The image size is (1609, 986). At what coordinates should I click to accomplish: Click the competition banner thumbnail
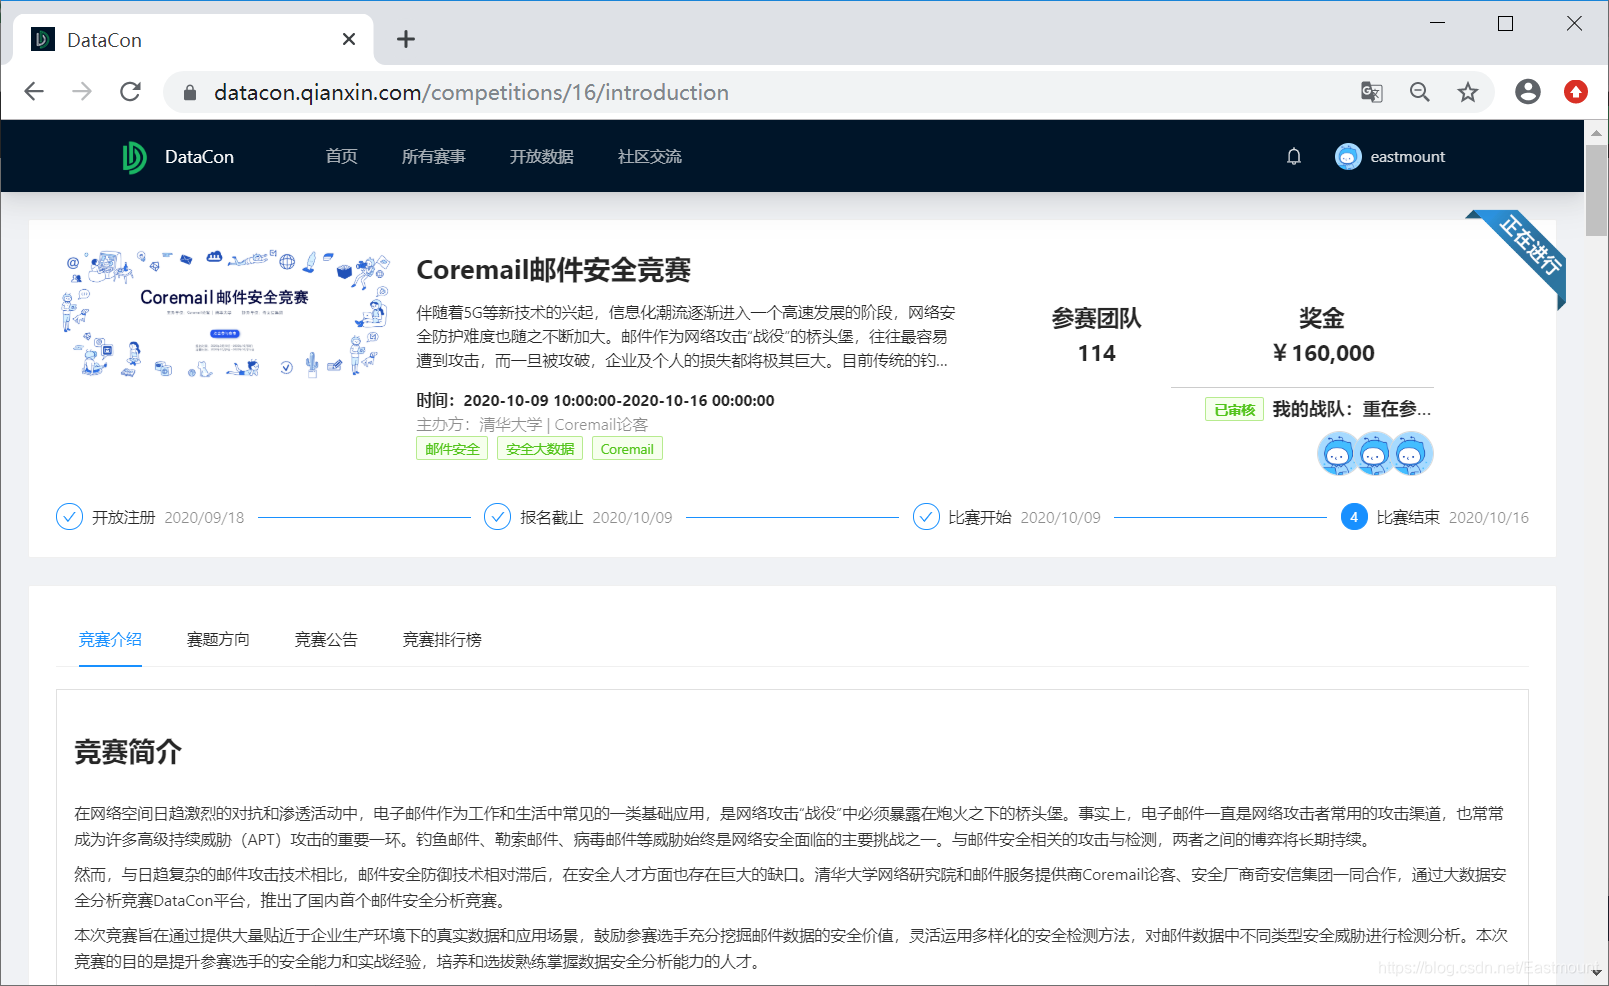[x=224, y=313]
